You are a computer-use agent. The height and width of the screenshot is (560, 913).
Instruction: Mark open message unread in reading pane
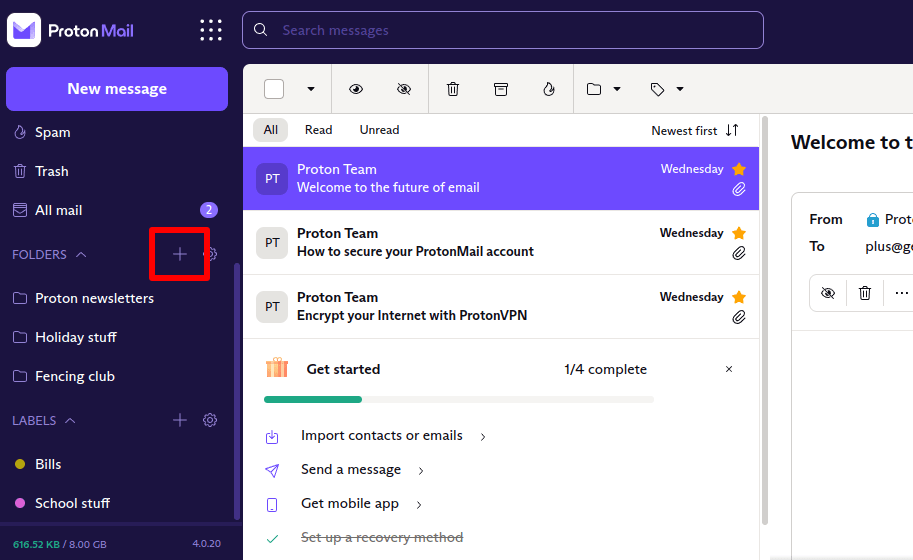tap(827, 293)
